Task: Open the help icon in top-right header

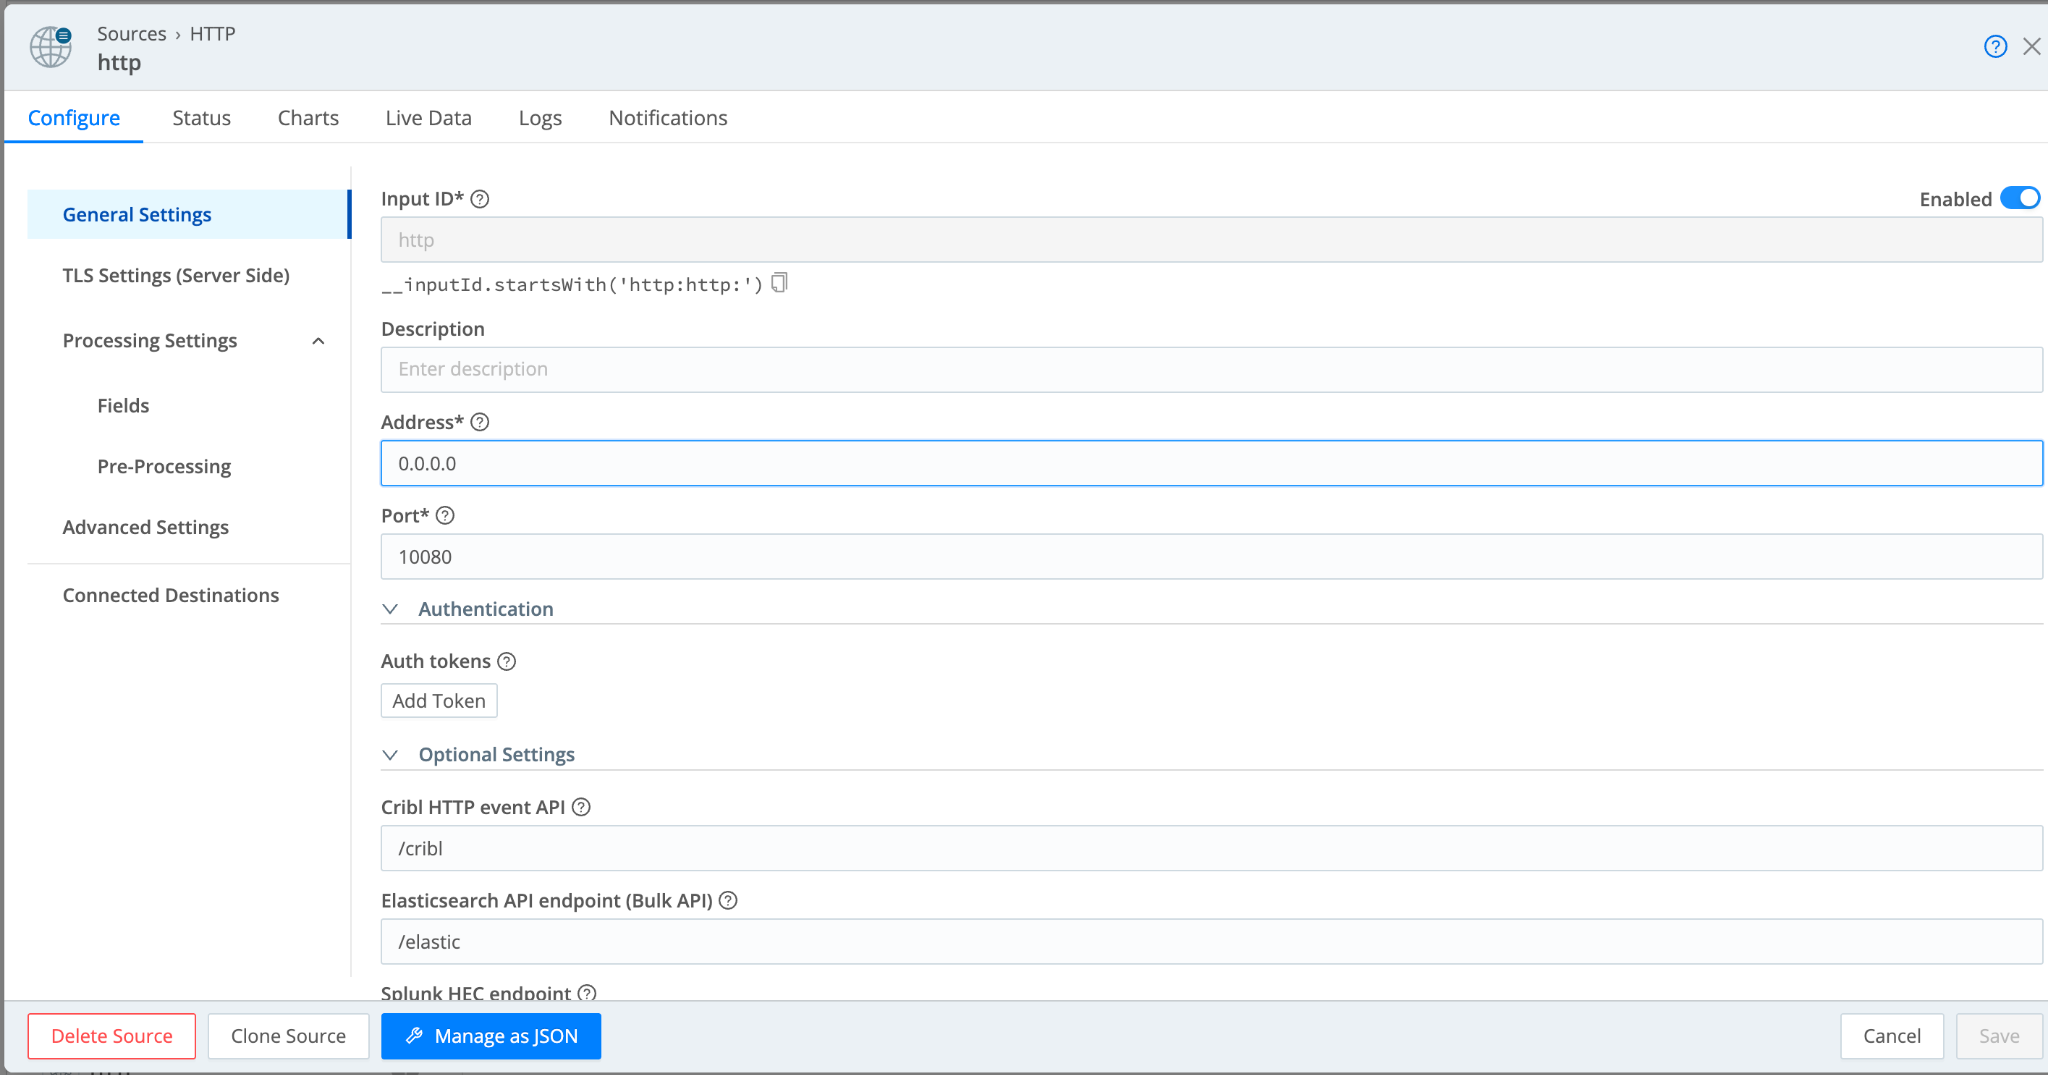Action: click(x=1995, y=47)
